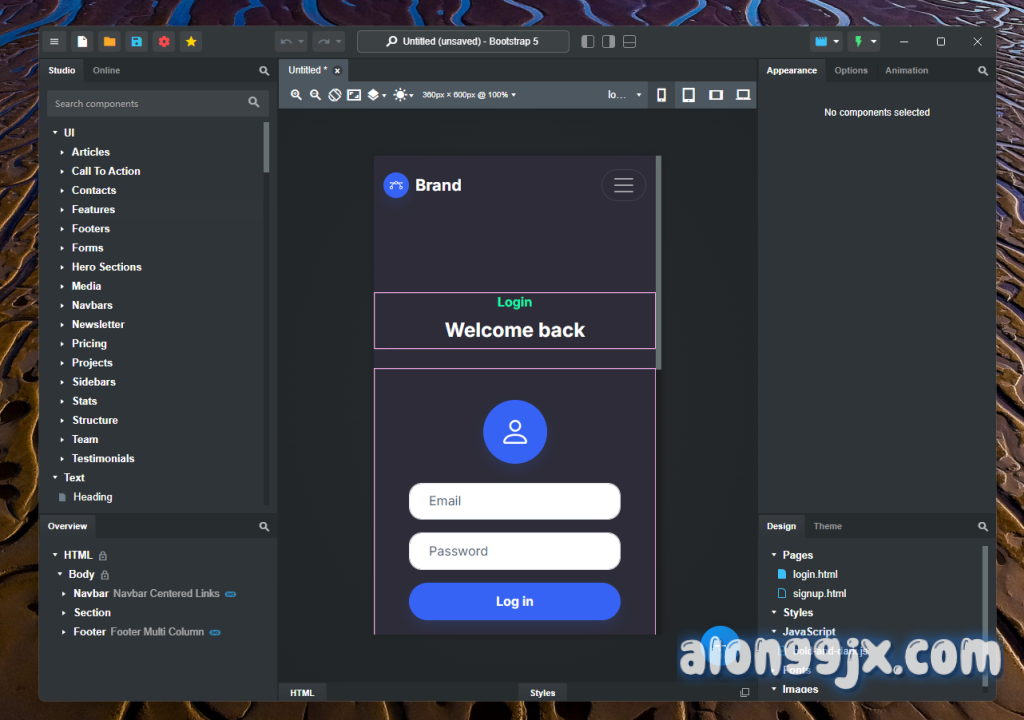
Task: Click the blue Log in button
Action: click(x=514, y=601)
